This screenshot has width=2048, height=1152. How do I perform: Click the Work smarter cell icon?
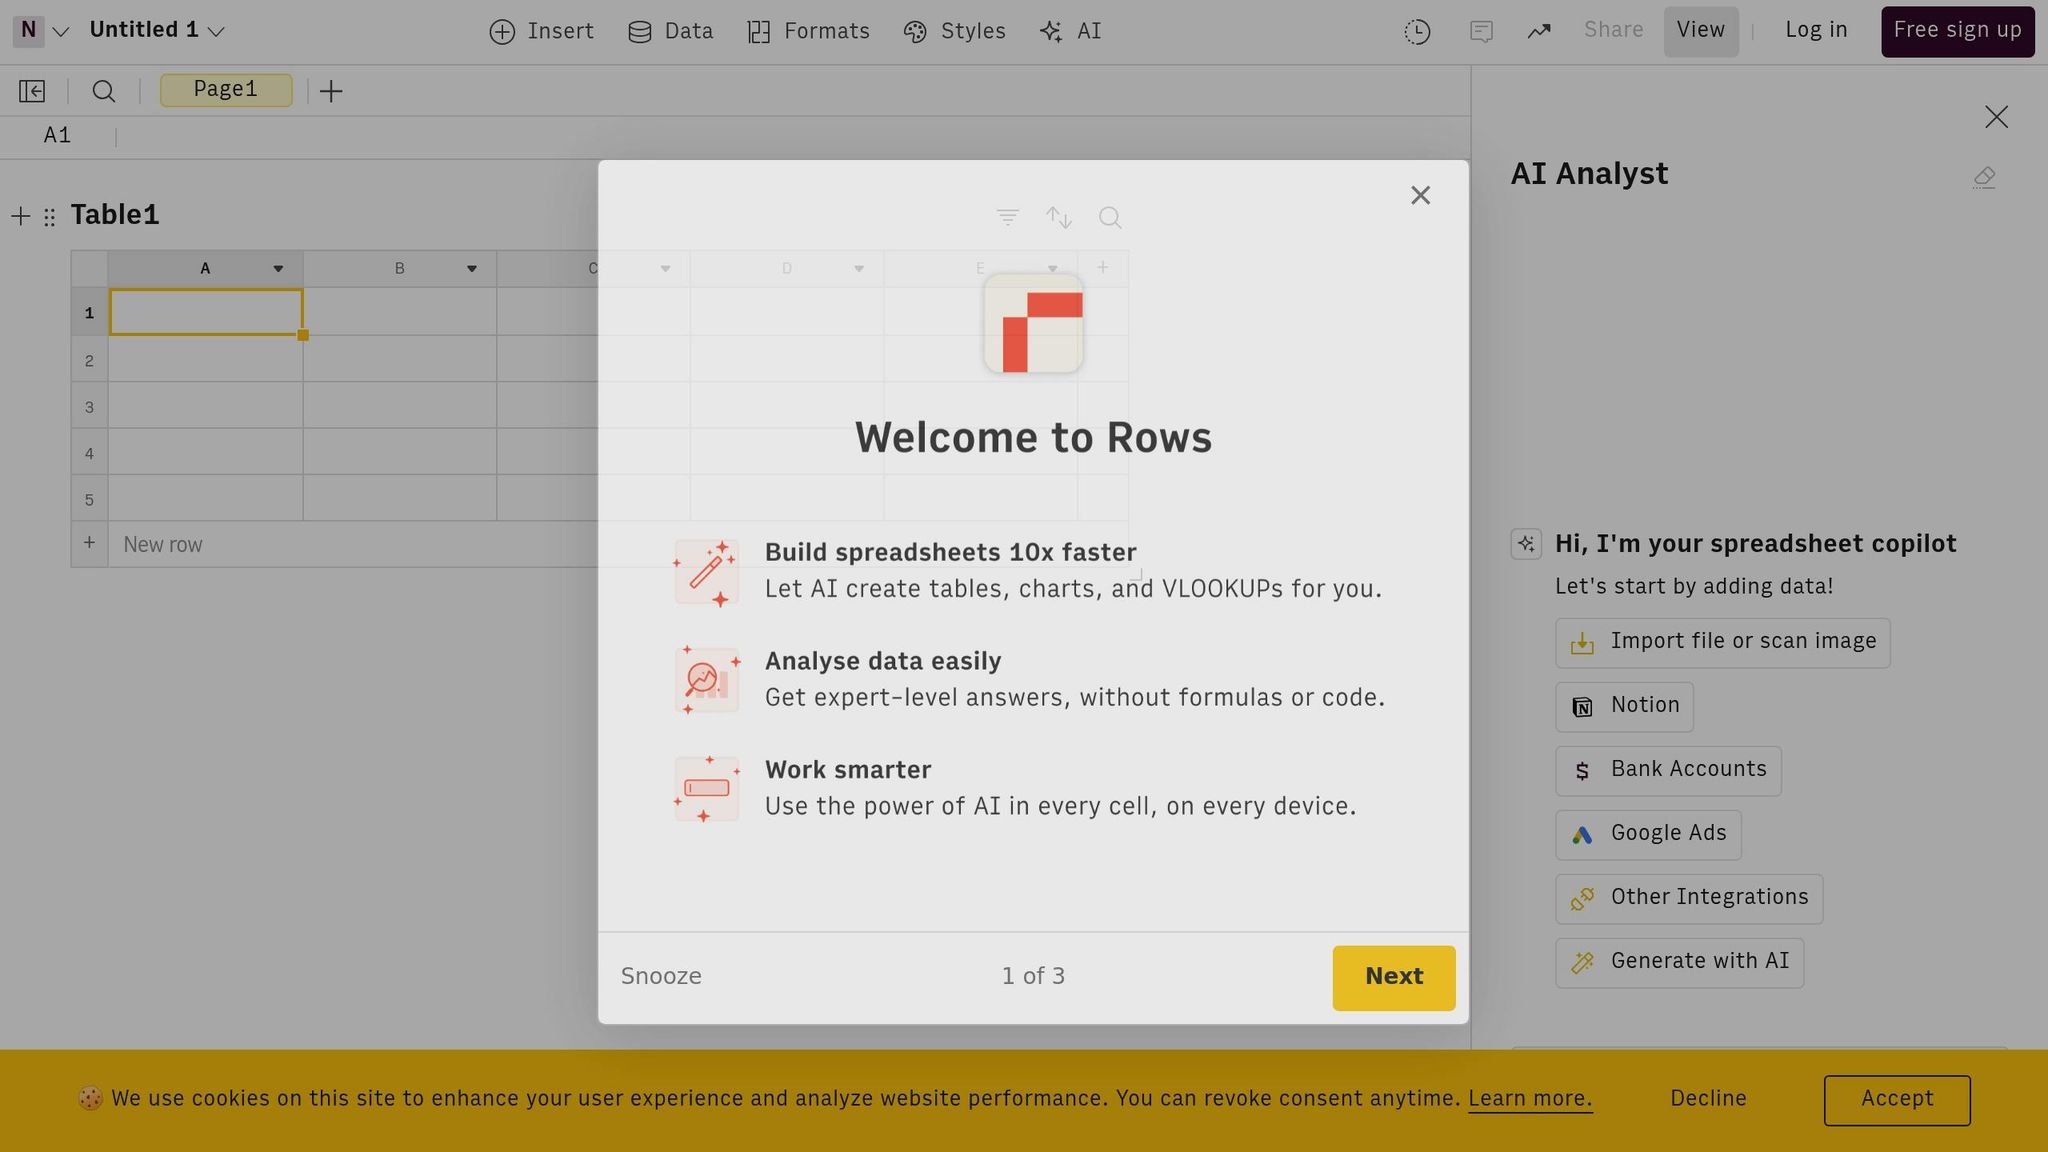(707, 789)
